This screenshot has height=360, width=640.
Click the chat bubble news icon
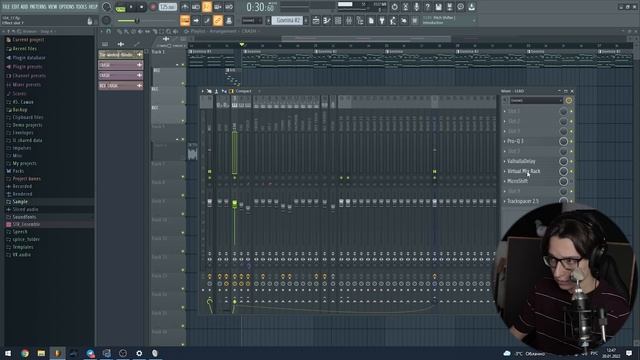pos(460,7)
